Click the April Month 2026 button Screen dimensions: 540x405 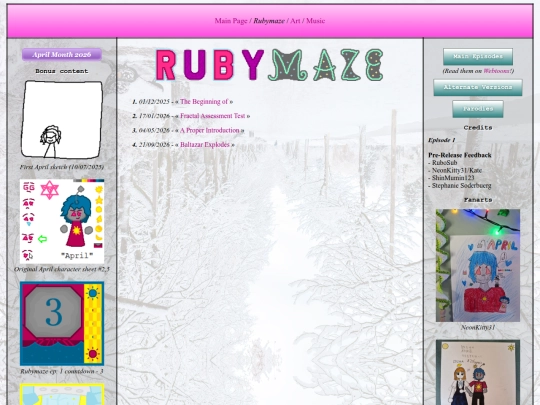click(62, 54)
